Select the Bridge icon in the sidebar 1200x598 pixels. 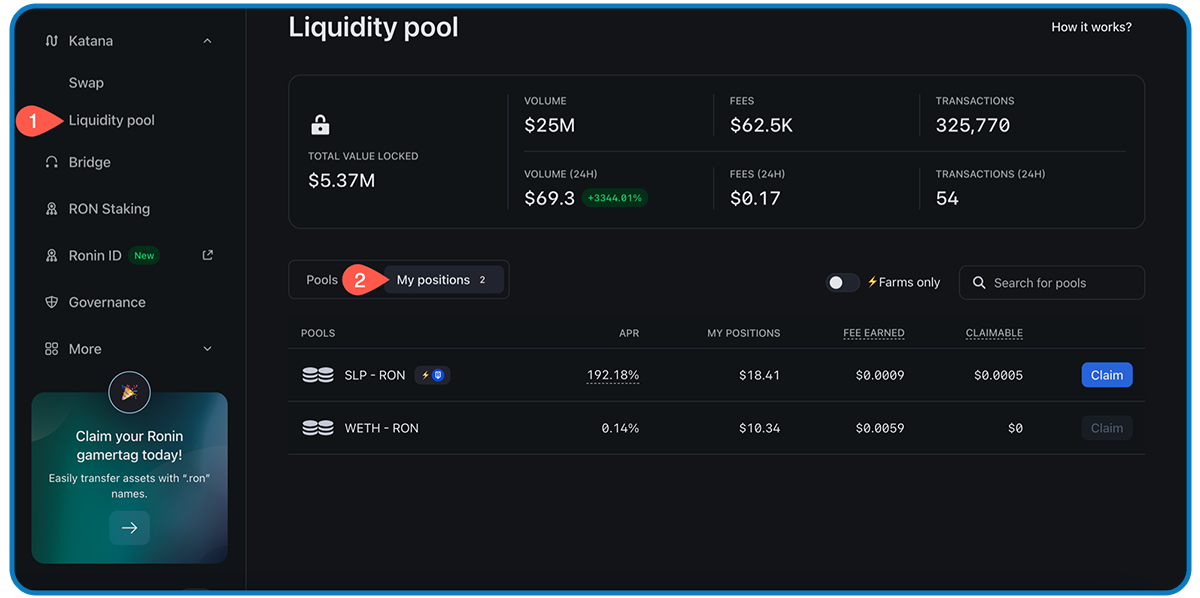pyautogui.click(x=50, y=161)
